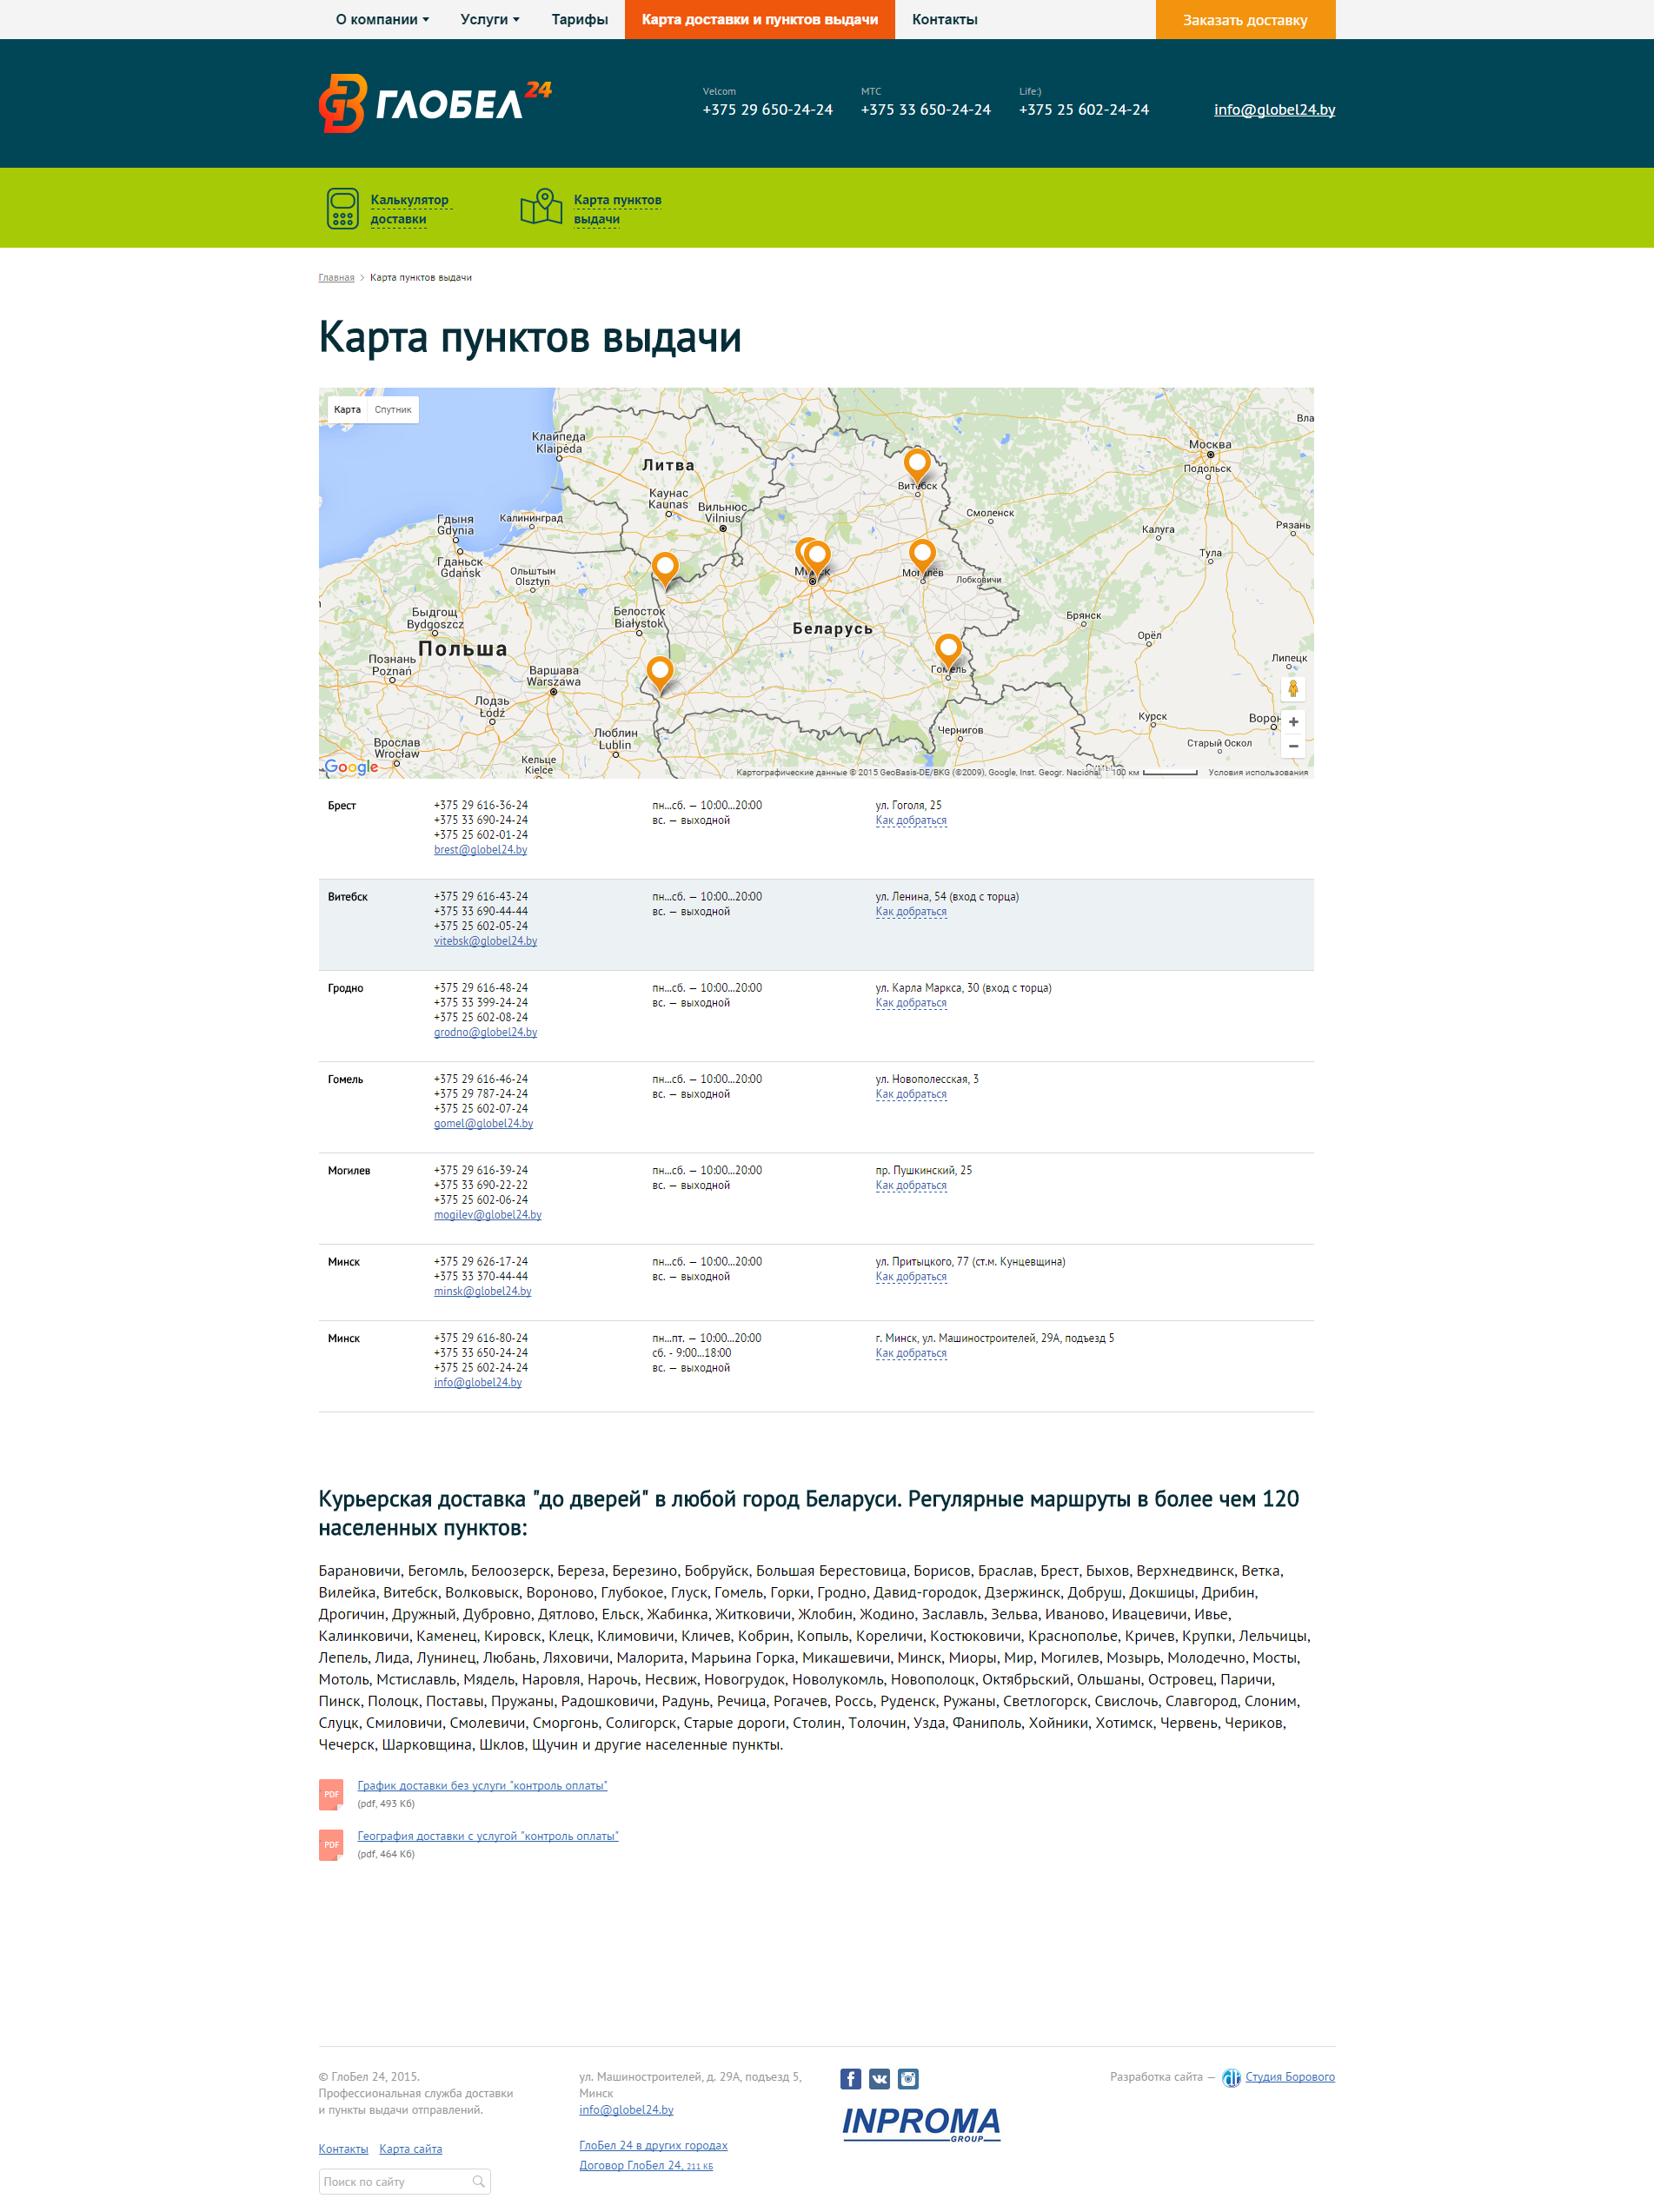Go to Главная breadcrumb

336,278
